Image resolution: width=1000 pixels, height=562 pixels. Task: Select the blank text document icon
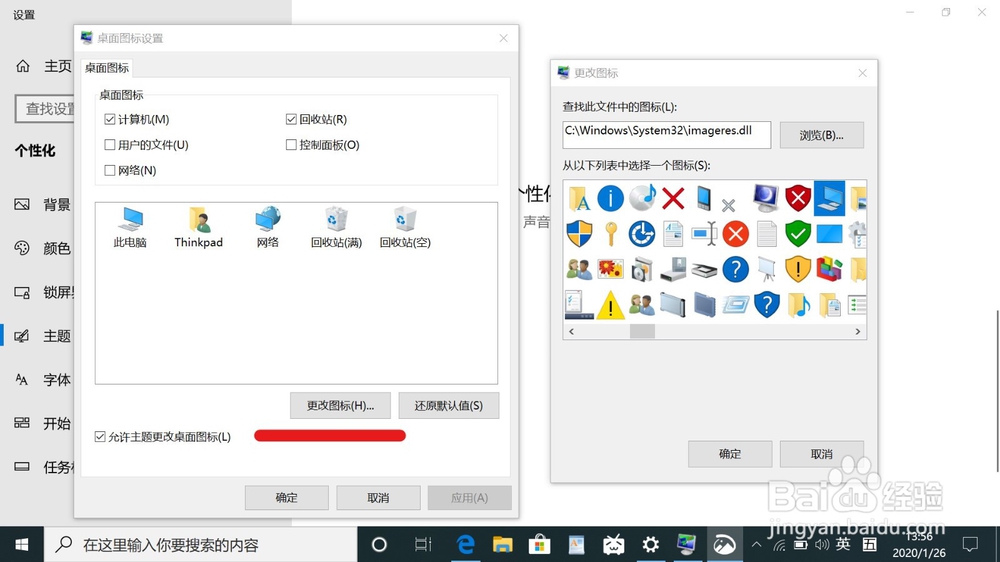click(x=767, y=234)
